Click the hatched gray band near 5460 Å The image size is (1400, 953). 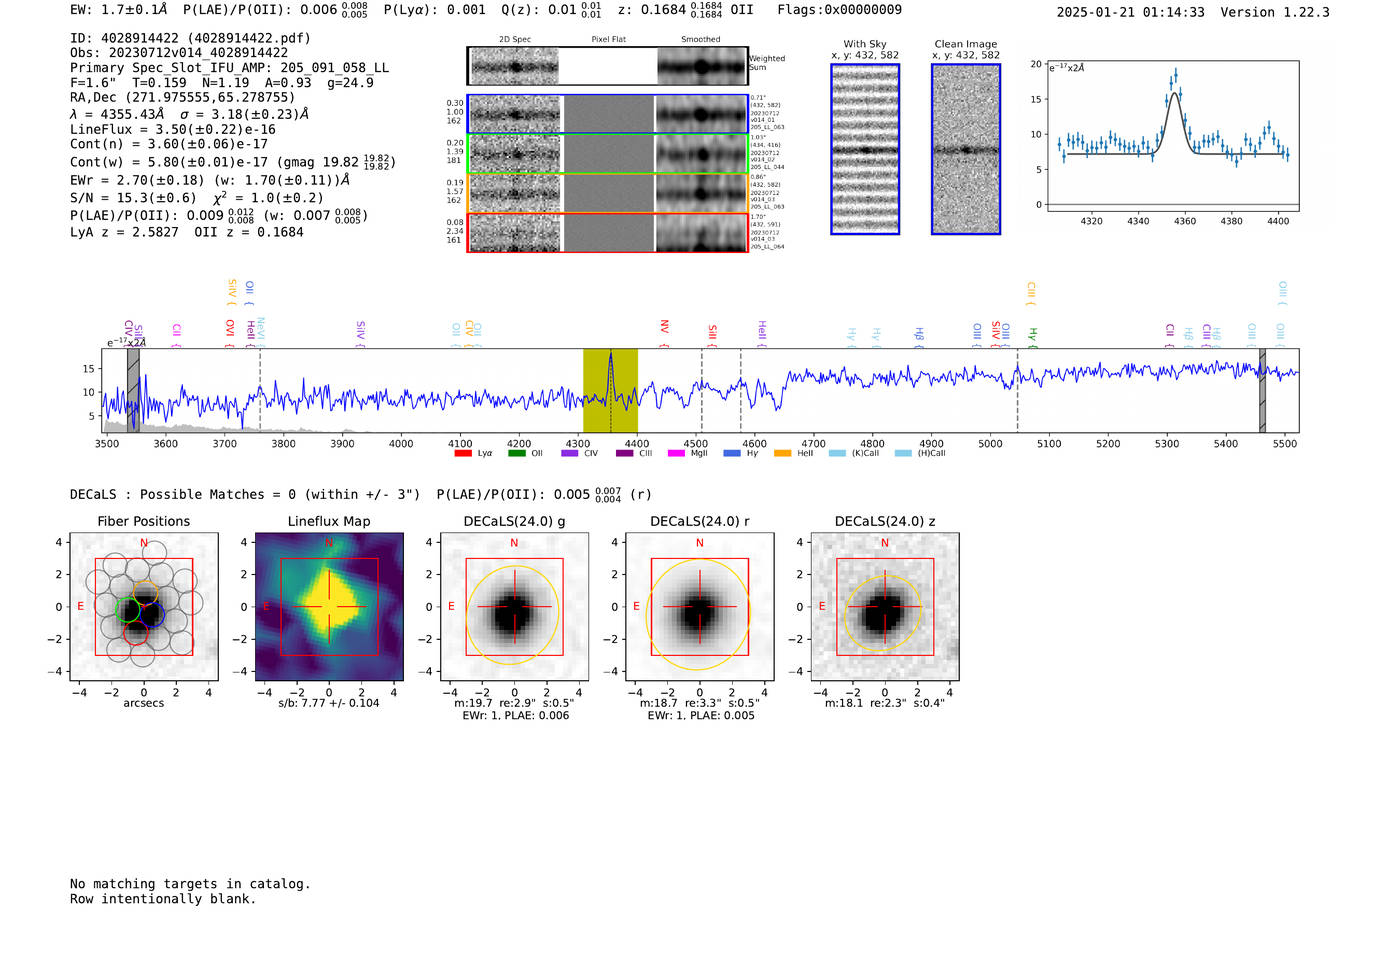click(1262, 390)
